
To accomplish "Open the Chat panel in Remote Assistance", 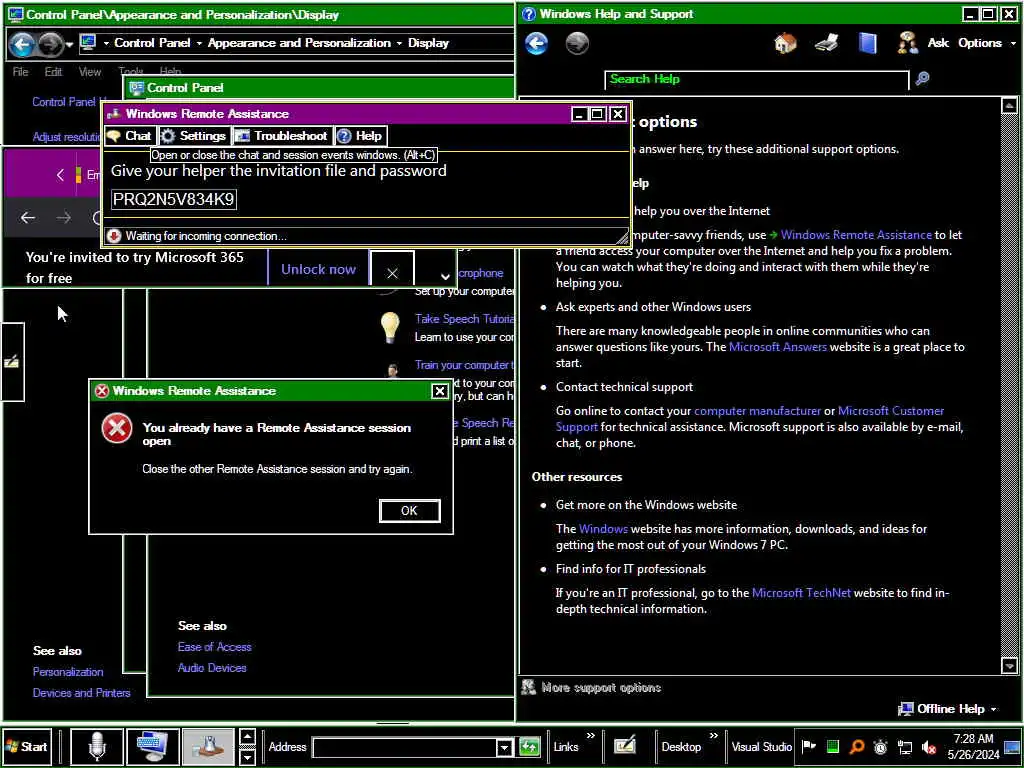I will pos(129,136).
